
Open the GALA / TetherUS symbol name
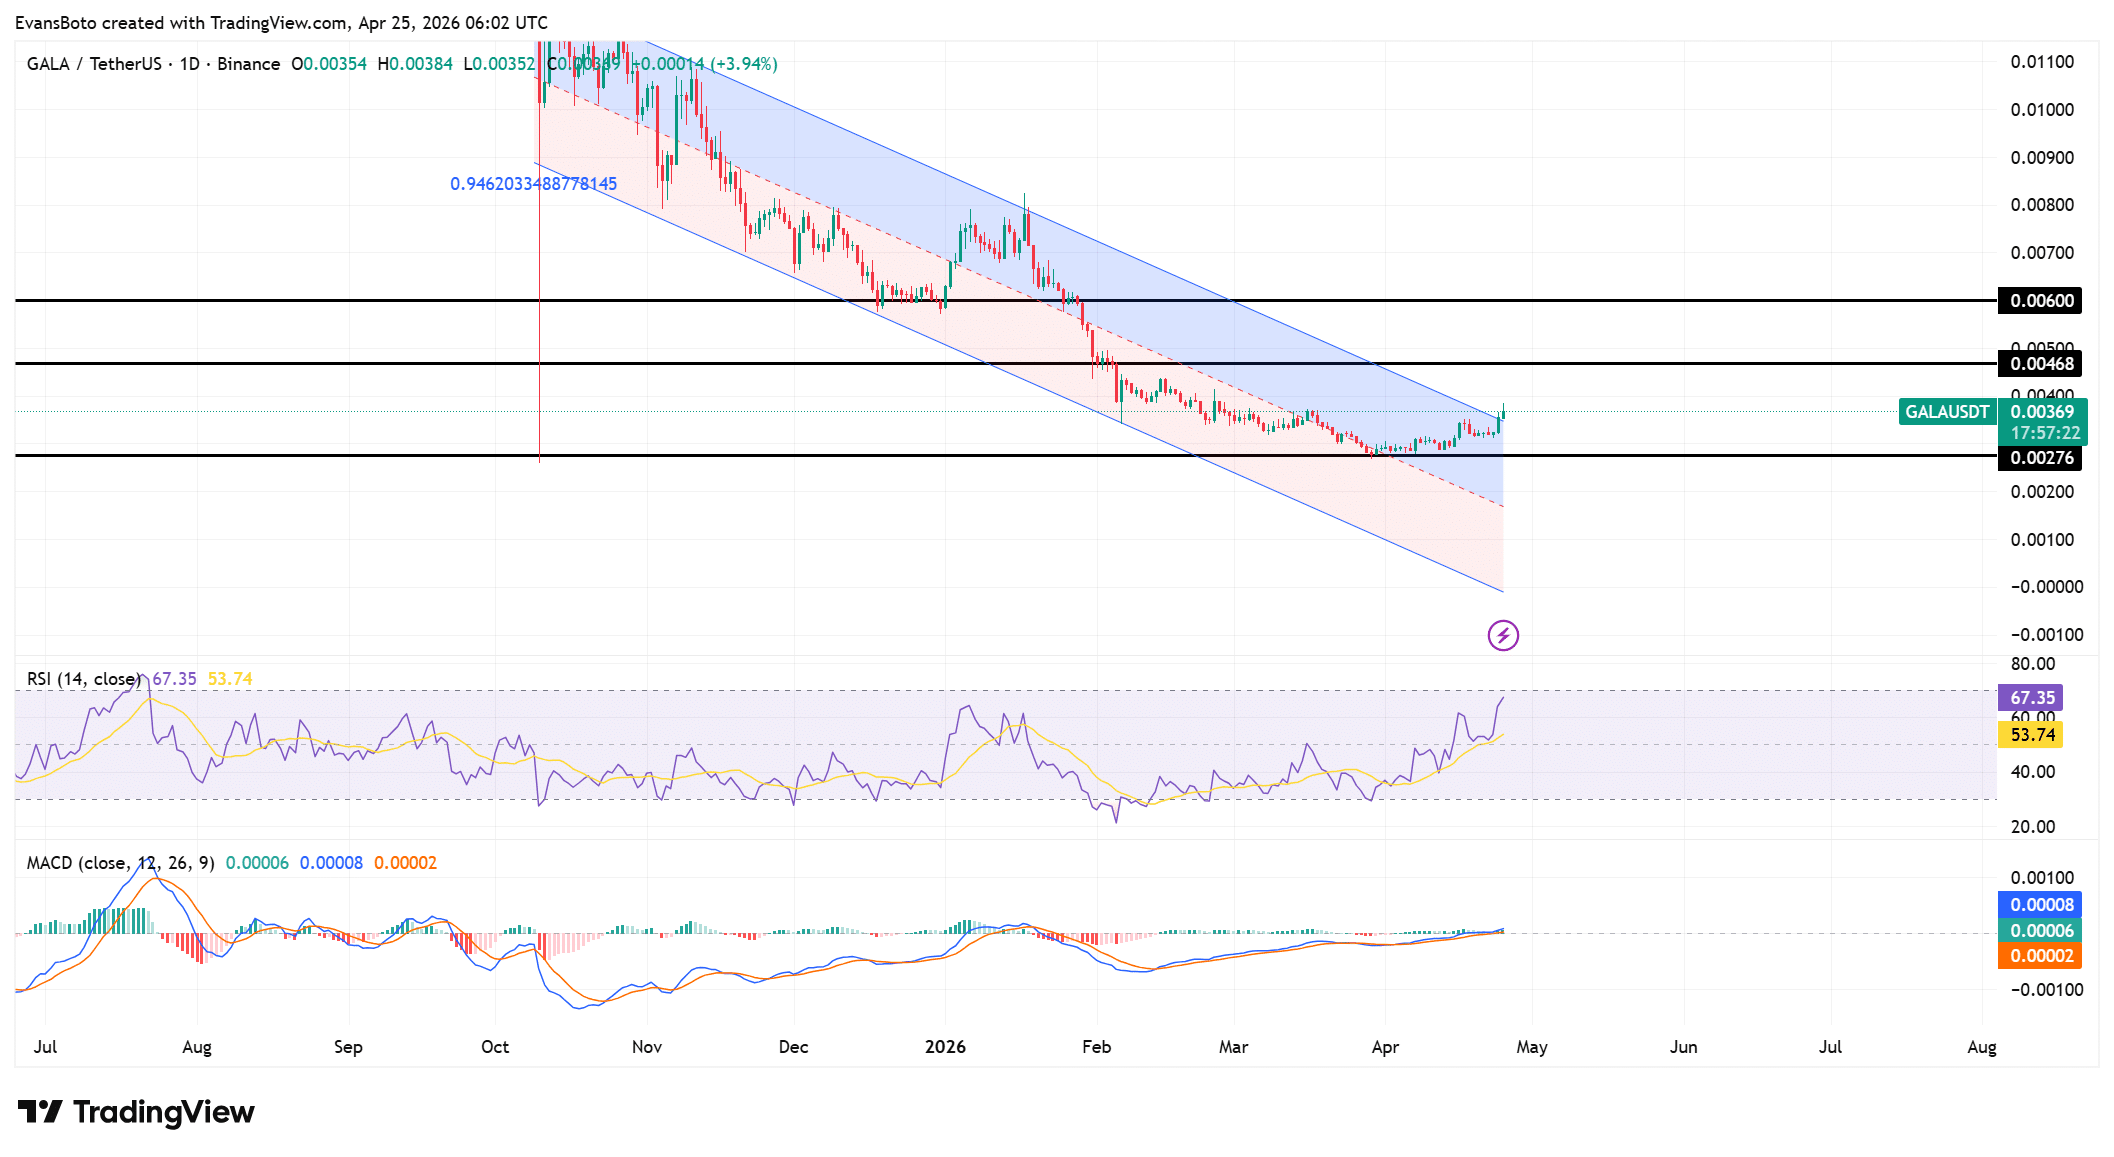point(95,63)
